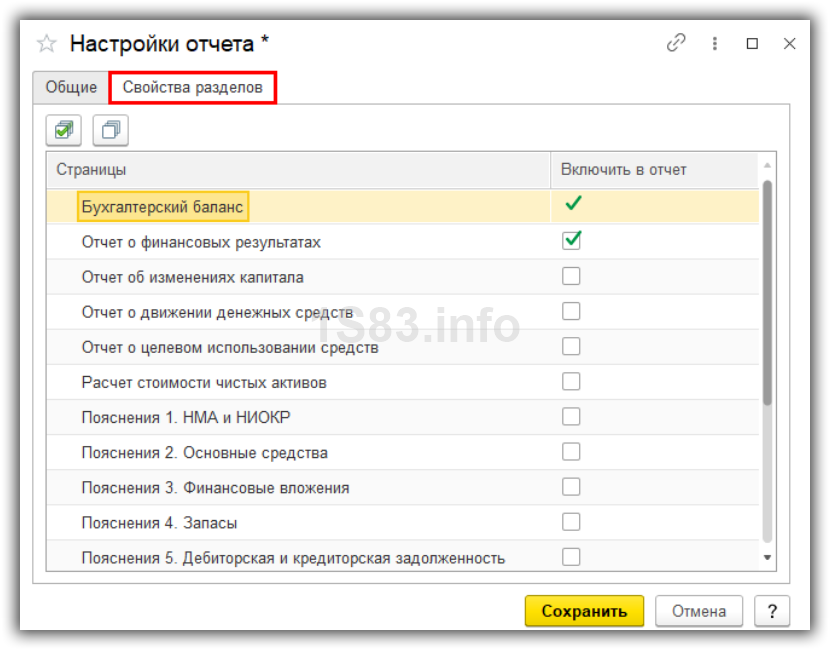This screenshot has height=650, width=830.
Task: Click the Пояснения 1. НМА и НИОКР row
Action: coord(403,417)
